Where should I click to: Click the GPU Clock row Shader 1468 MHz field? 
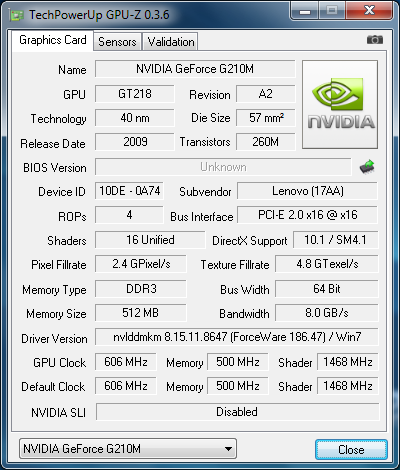pos(348,362)
